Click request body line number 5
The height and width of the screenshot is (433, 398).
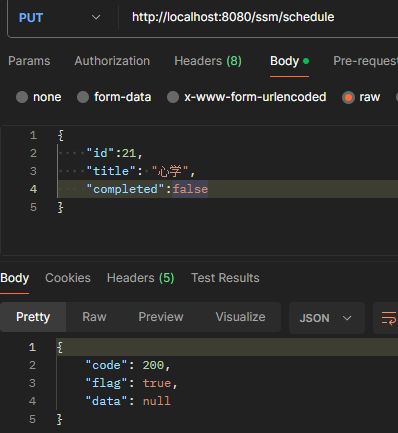point(33,207)
